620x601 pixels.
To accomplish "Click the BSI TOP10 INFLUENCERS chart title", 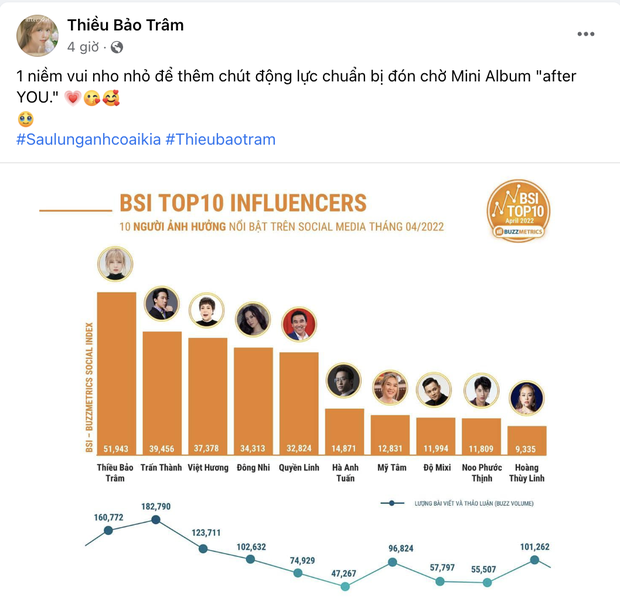I will (x=243, y=203).
